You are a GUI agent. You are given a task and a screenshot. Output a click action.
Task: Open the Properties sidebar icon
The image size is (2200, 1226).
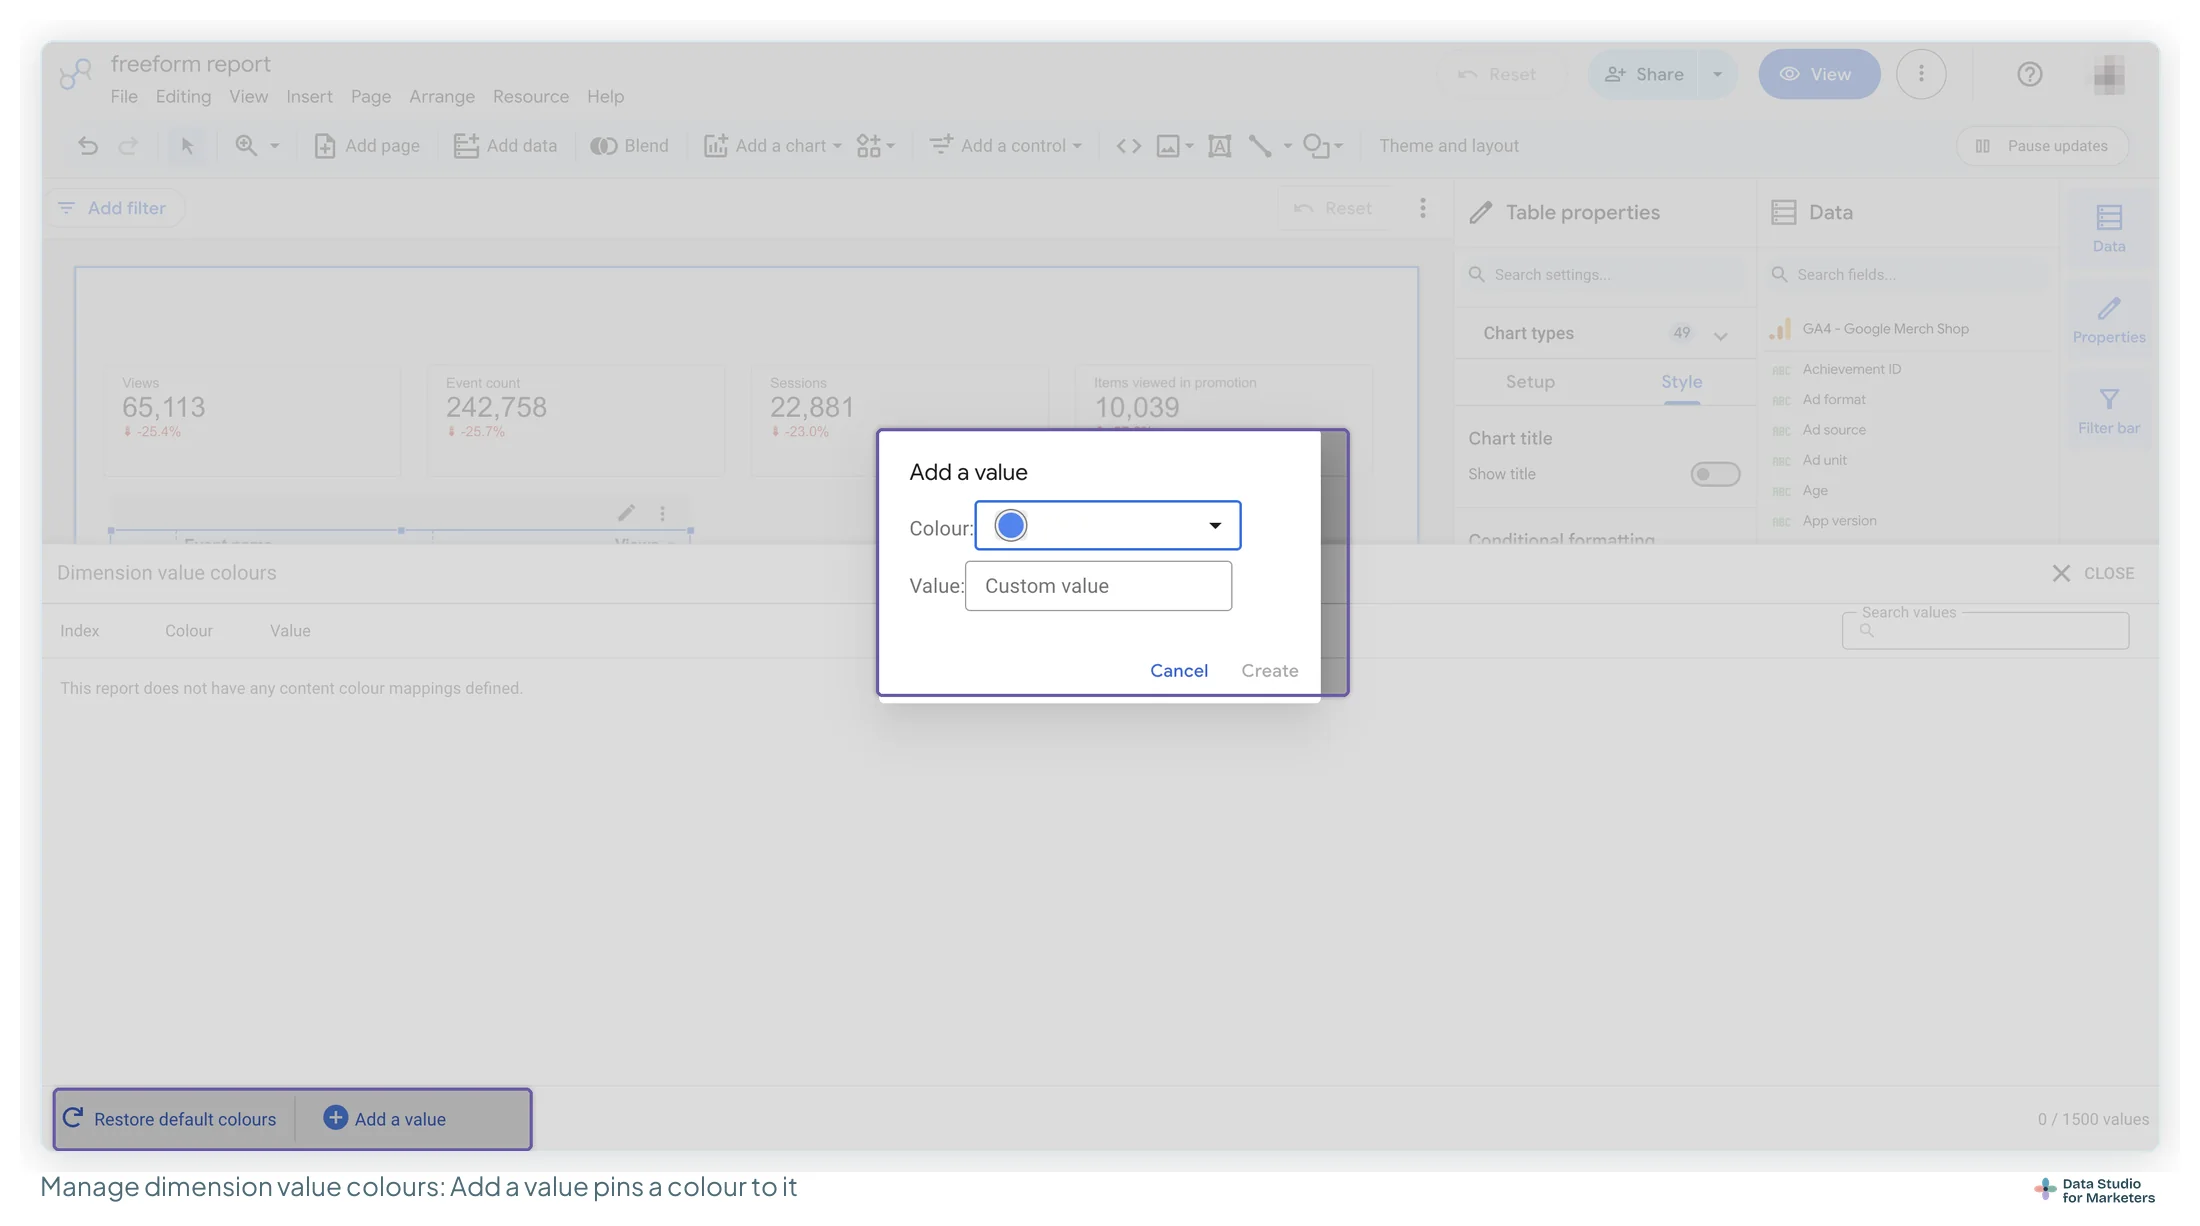tap(2109, 320)
